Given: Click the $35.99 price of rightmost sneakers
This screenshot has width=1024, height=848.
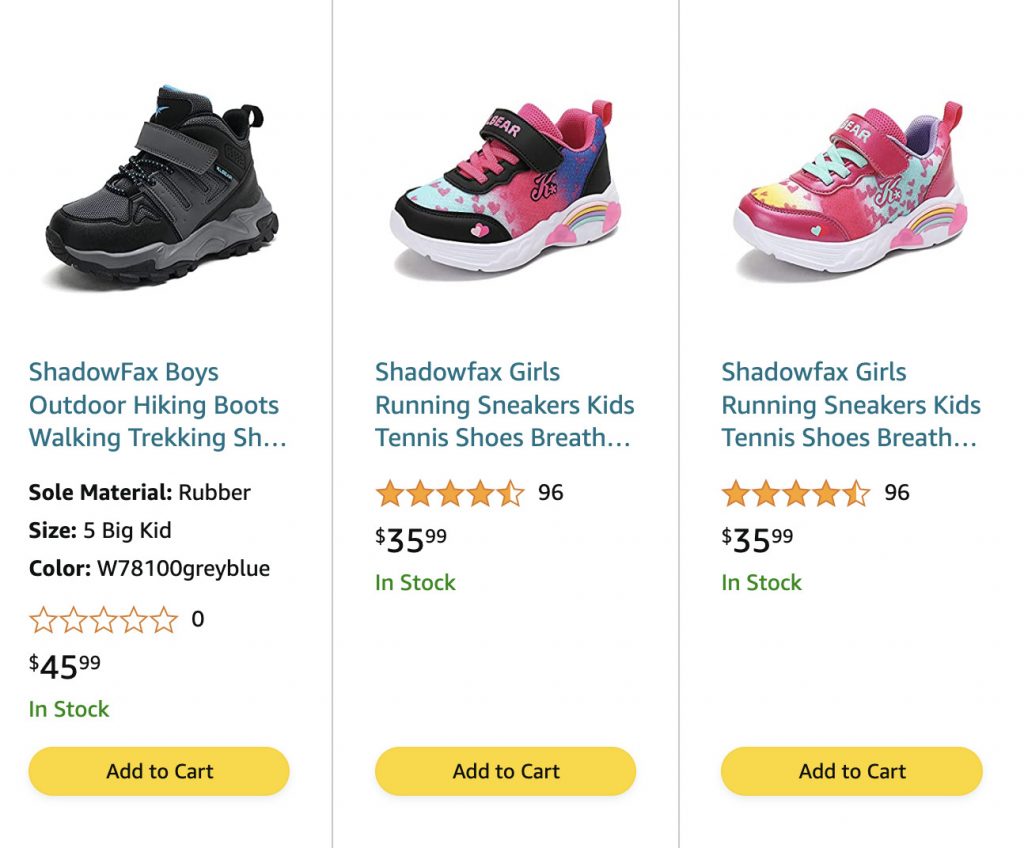Looking at the screenshot, I should [757, 539].
